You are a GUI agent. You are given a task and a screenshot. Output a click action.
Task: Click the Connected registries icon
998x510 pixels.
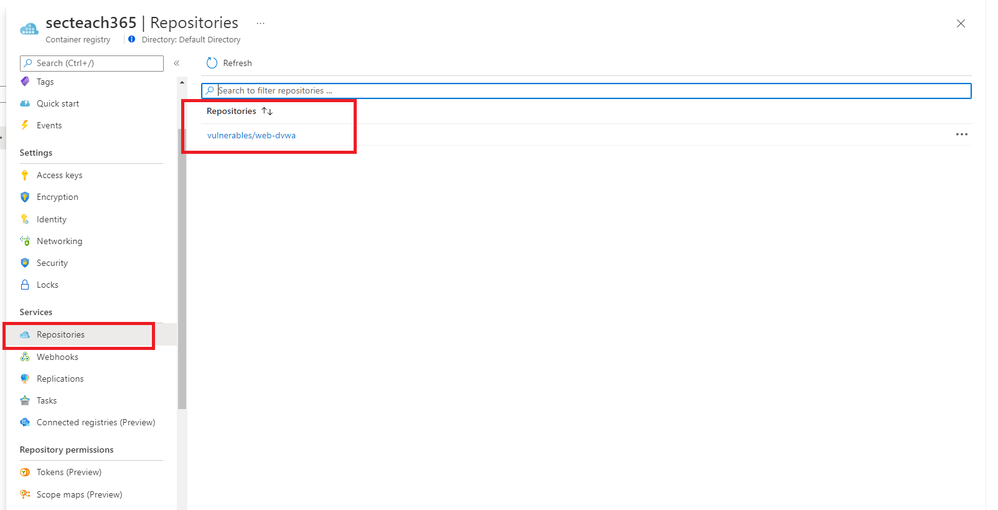tap(25, 422)
